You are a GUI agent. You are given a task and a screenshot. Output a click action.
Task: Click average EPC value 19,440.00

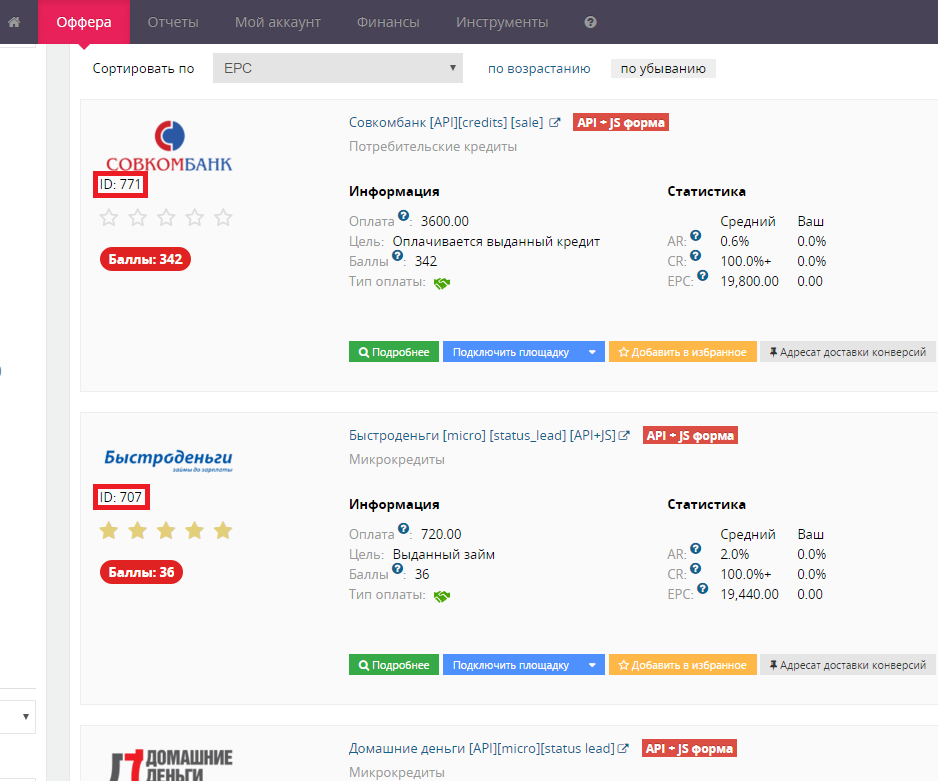pyautogui.click(x=750, y=594)
